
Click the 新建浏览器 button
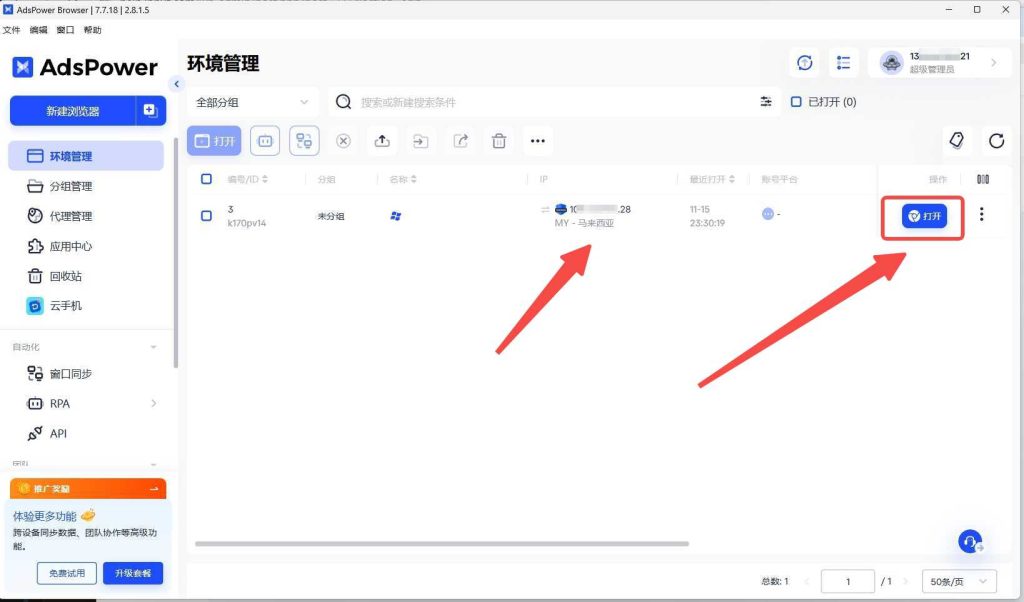pos(73,111)
